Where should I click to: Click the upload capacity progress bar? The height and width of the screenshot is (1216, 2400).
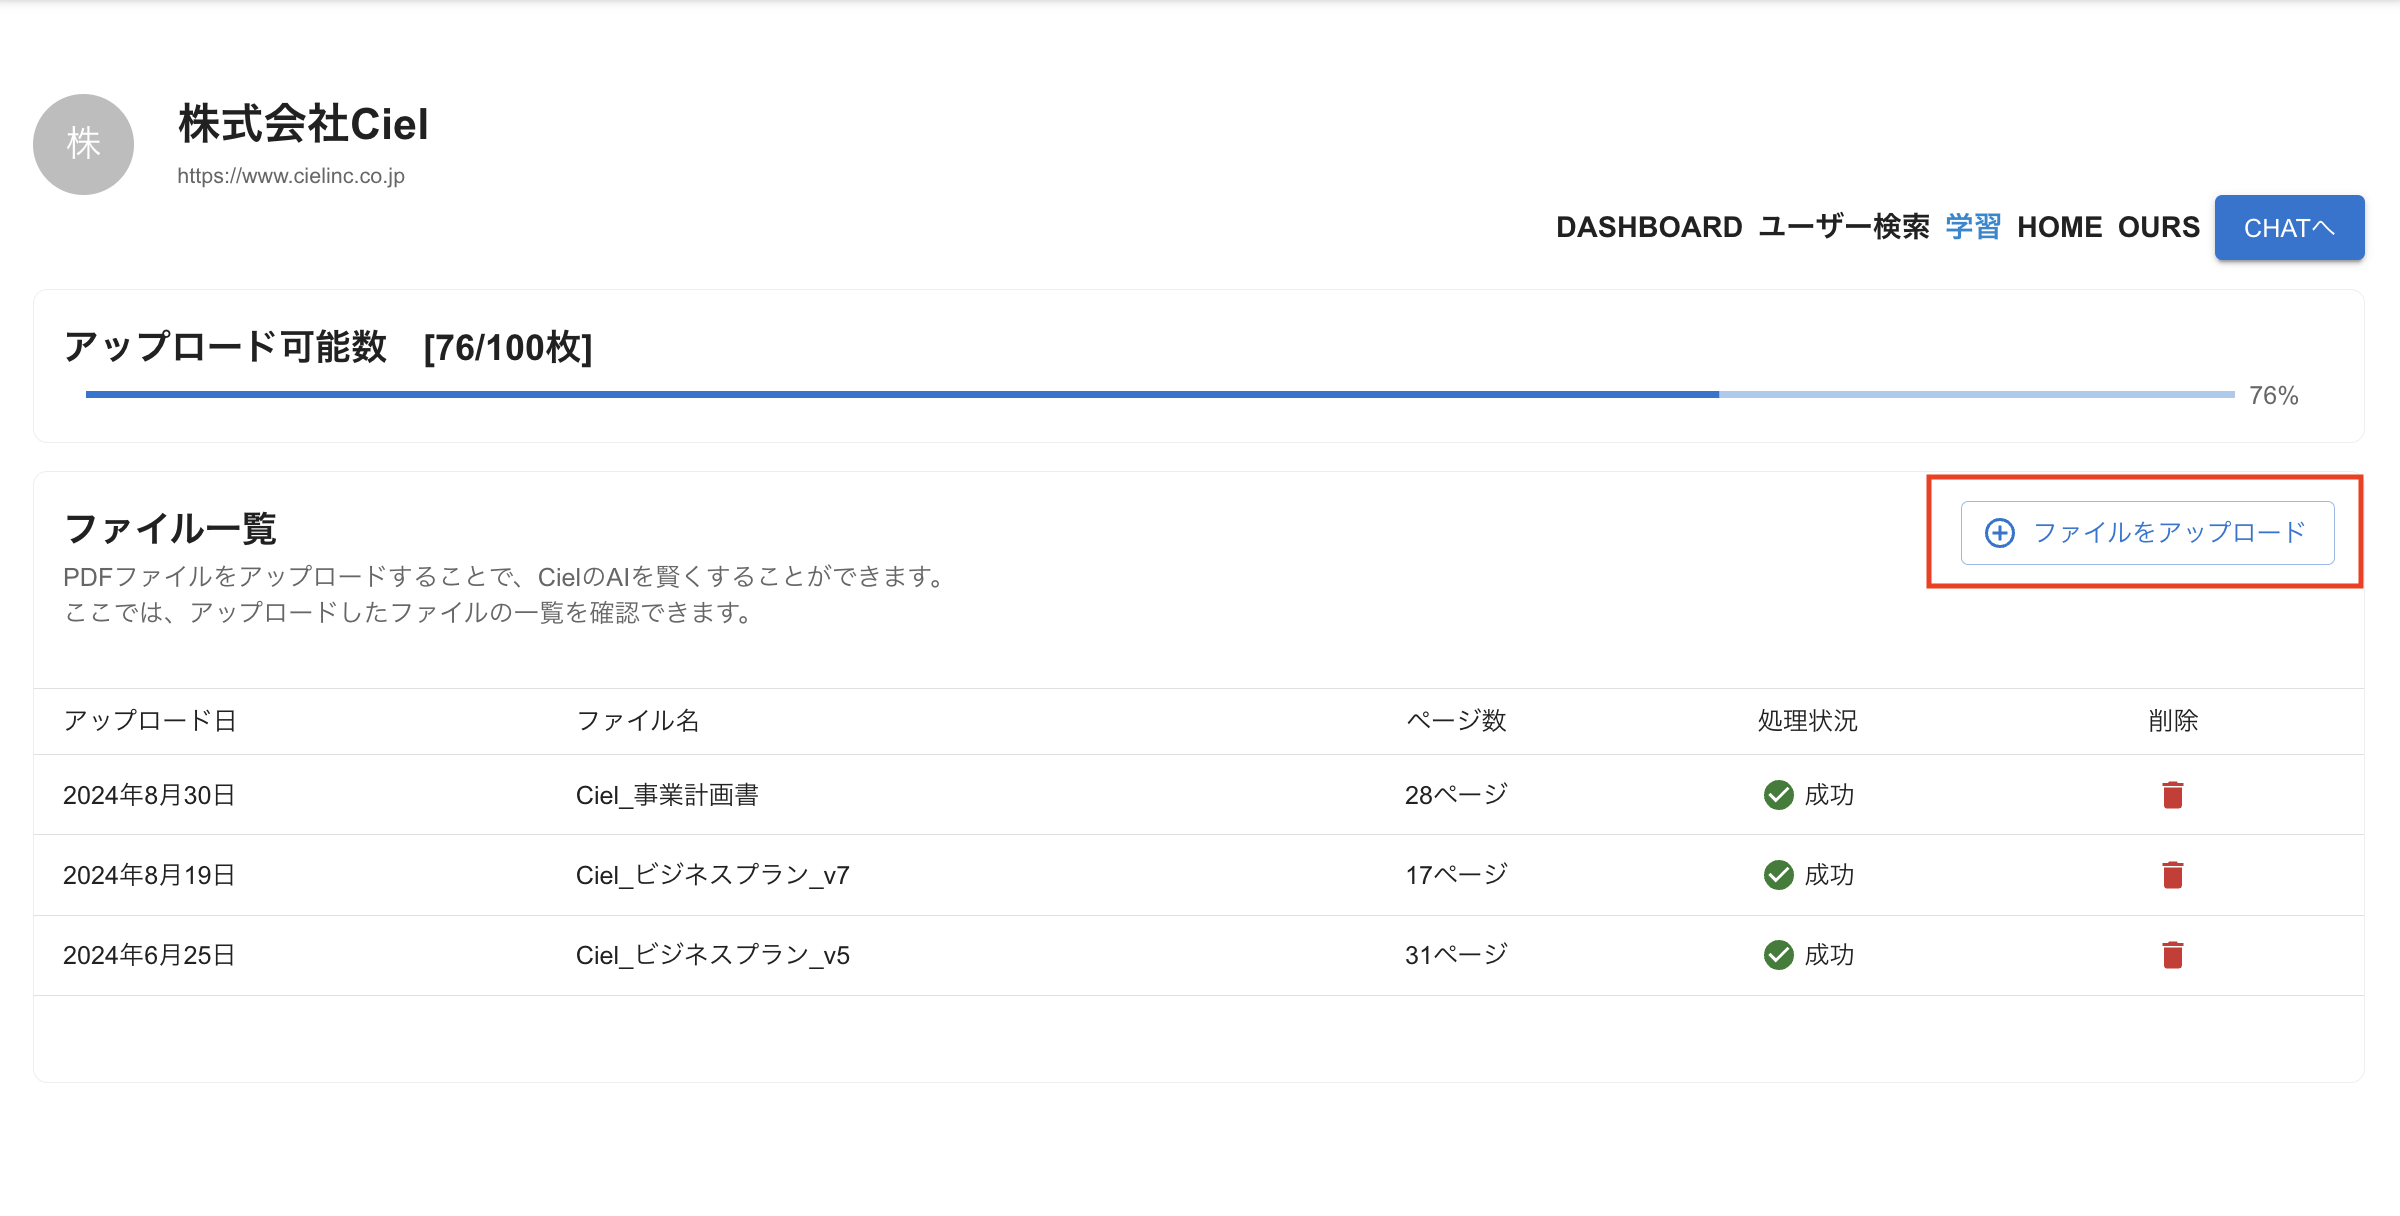pos(1160,395)
